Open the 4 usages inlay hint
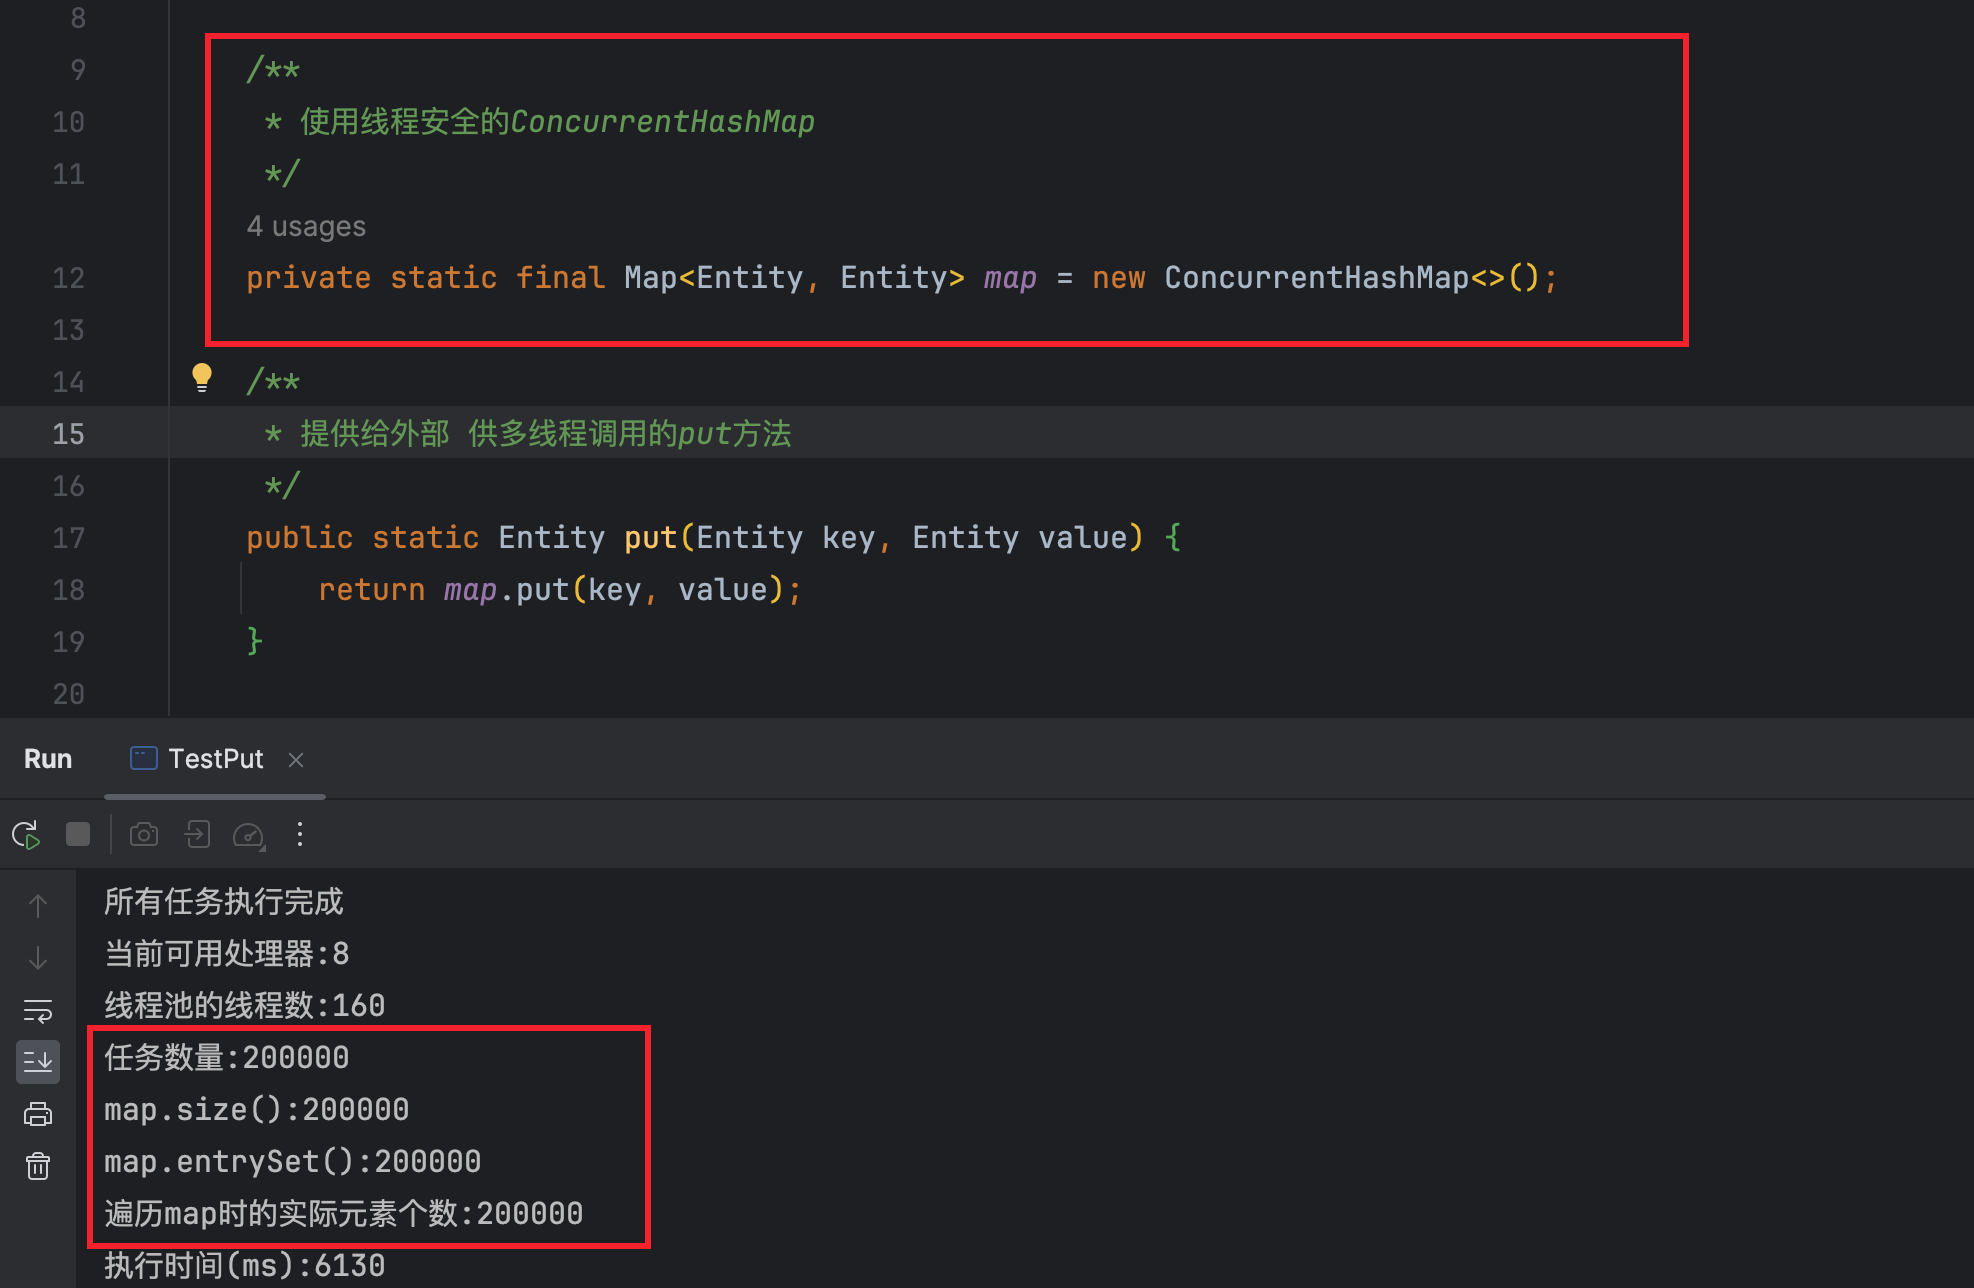This screenshot has width=1974, height=1288. [x=306, y=227]
